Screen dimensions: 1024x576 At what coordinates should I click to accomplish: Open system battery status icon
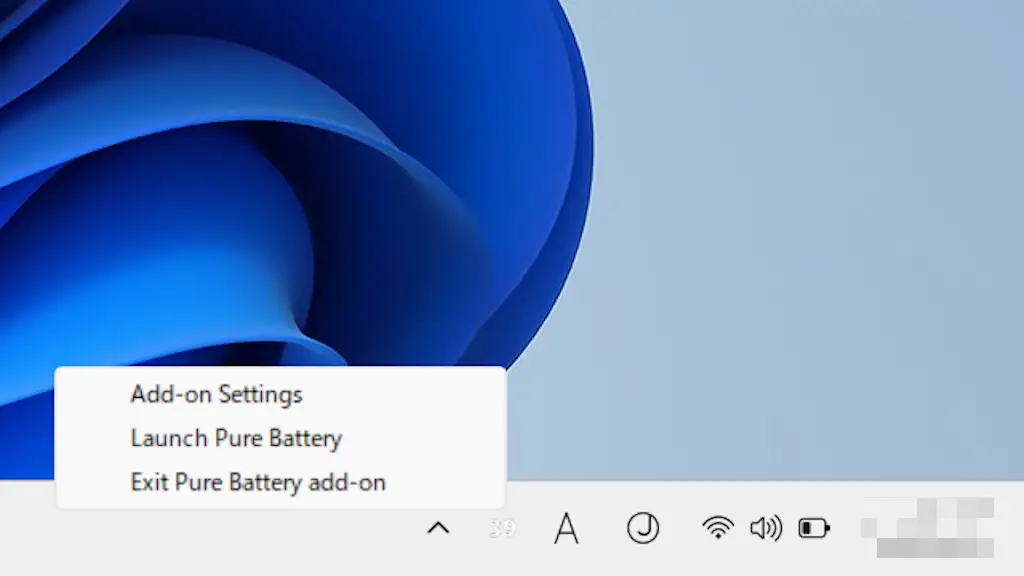(814, 528)
